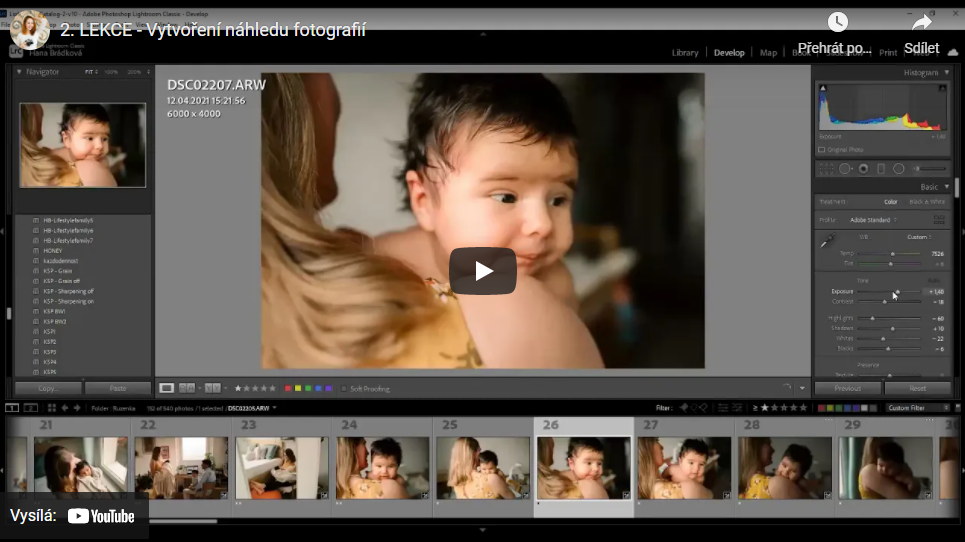This screenshot has height=542, width=965.
Task: Apply the yellow color label in toolbar
Action: tap(298, 389)
